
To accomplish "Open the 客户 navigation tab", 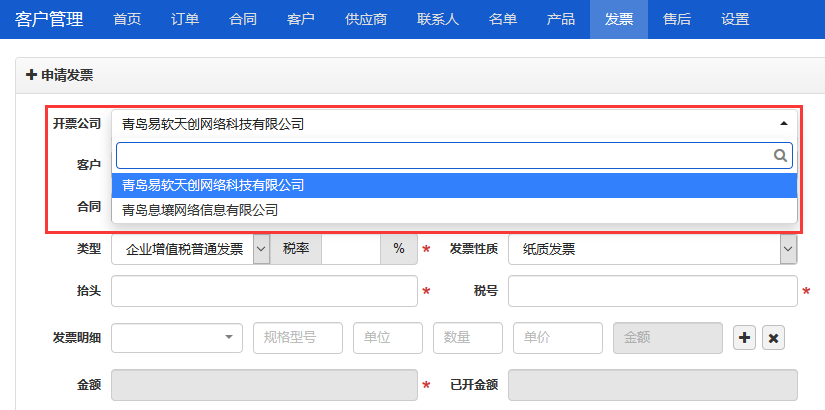I will click(301, 19).
